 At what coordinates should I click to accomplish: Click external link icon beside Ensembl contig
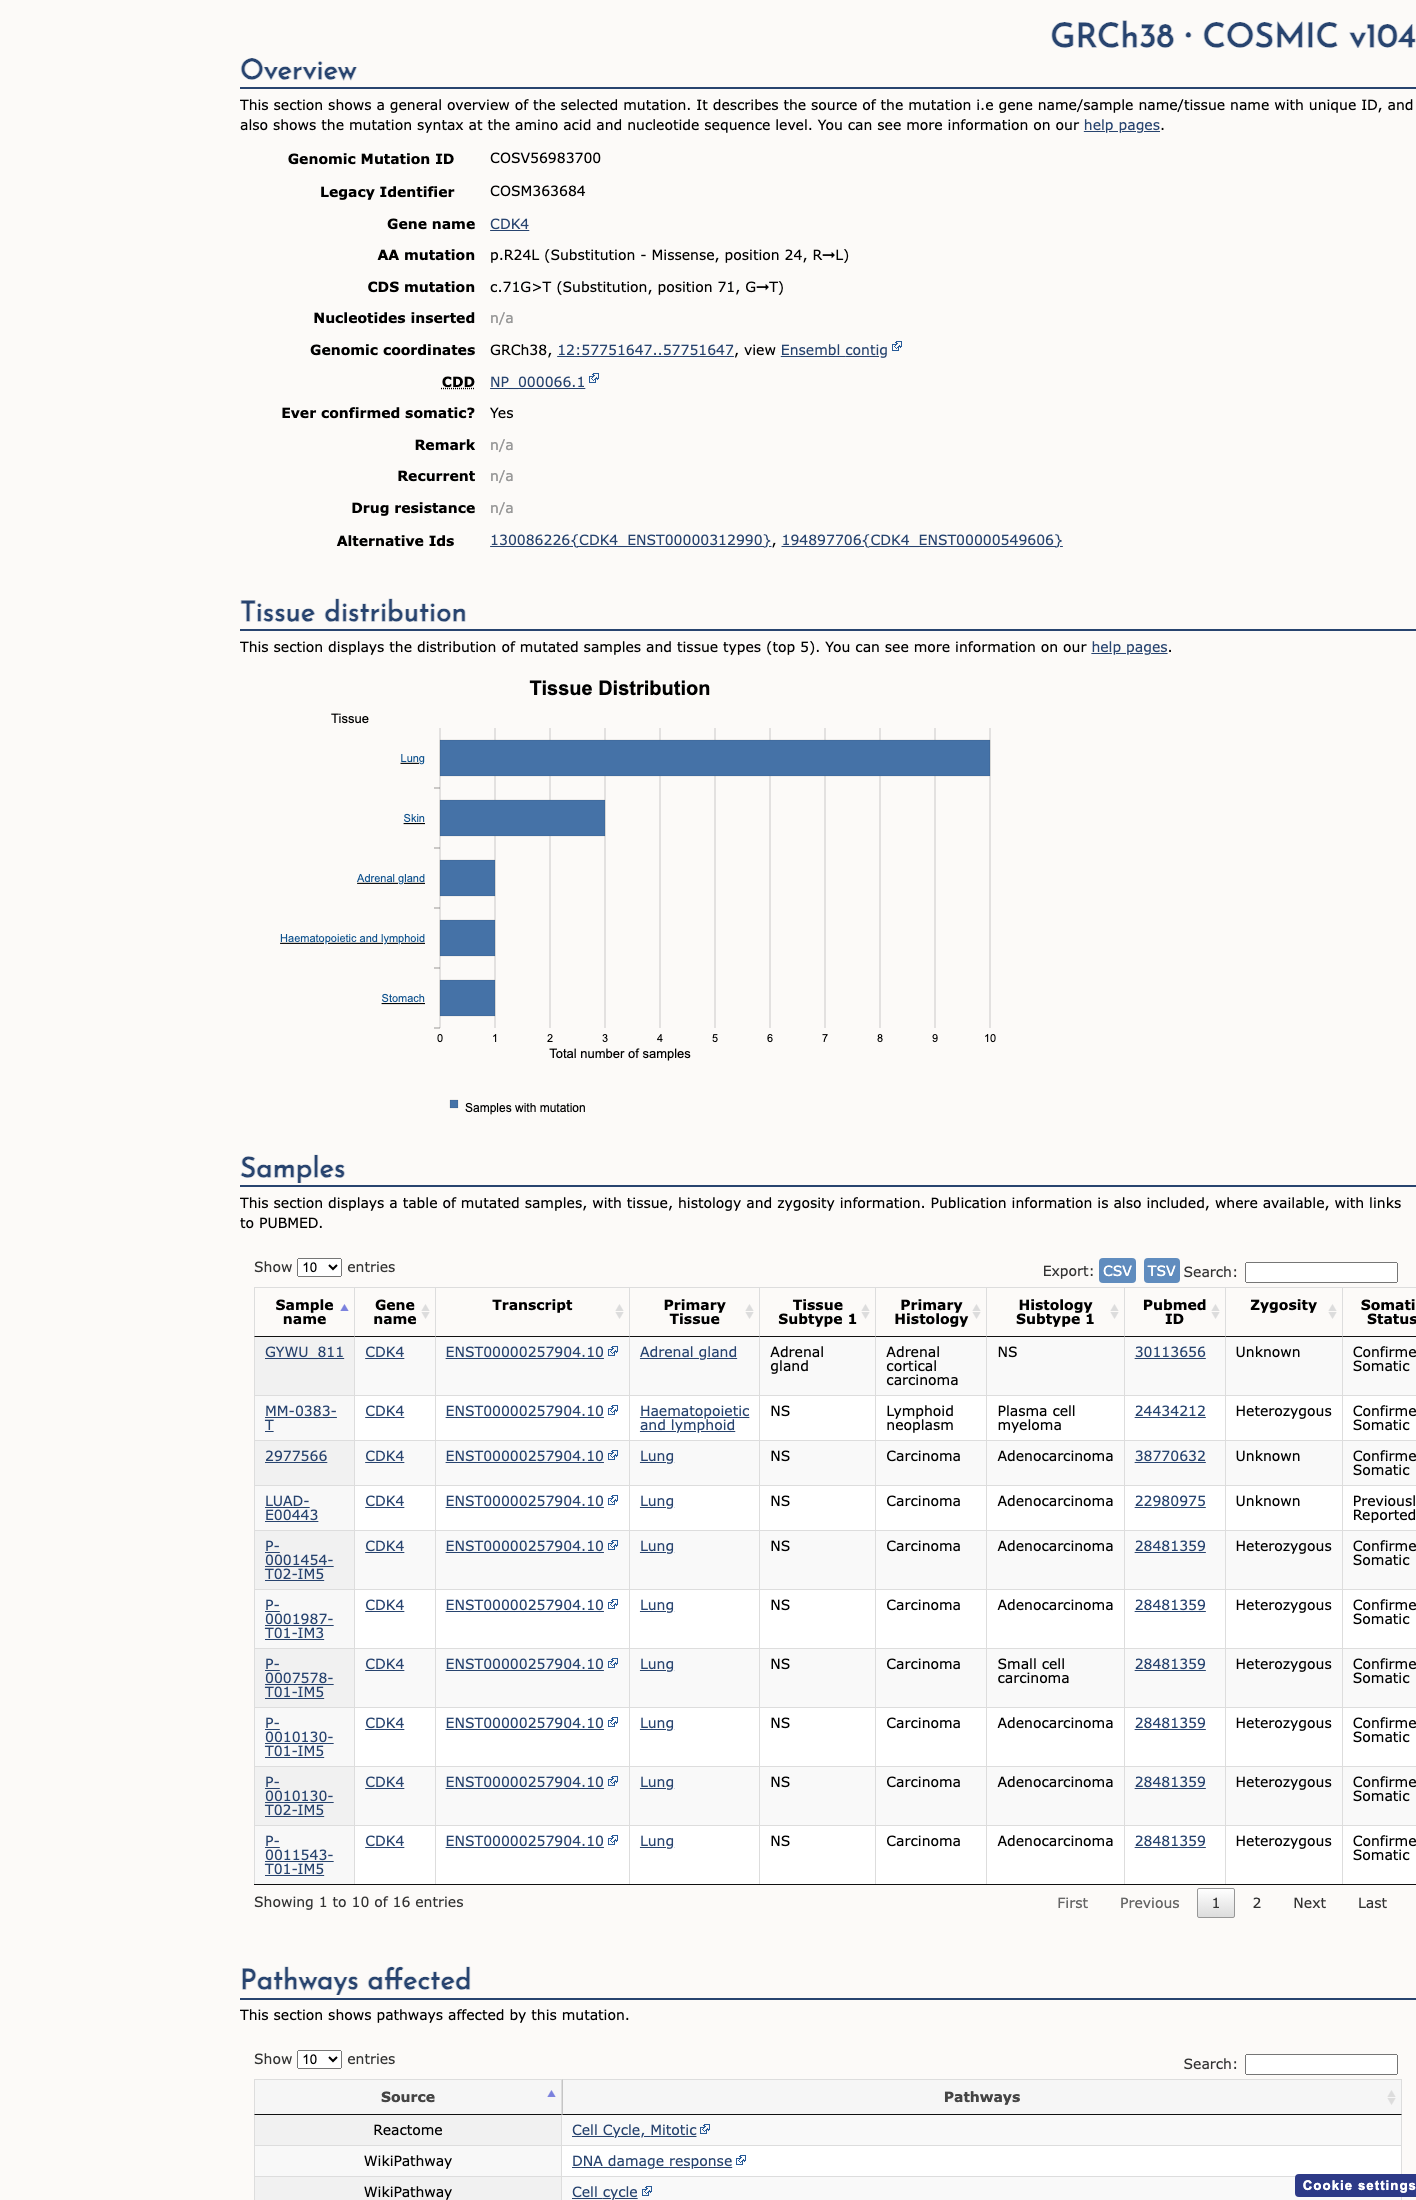[x=897, y=347]
